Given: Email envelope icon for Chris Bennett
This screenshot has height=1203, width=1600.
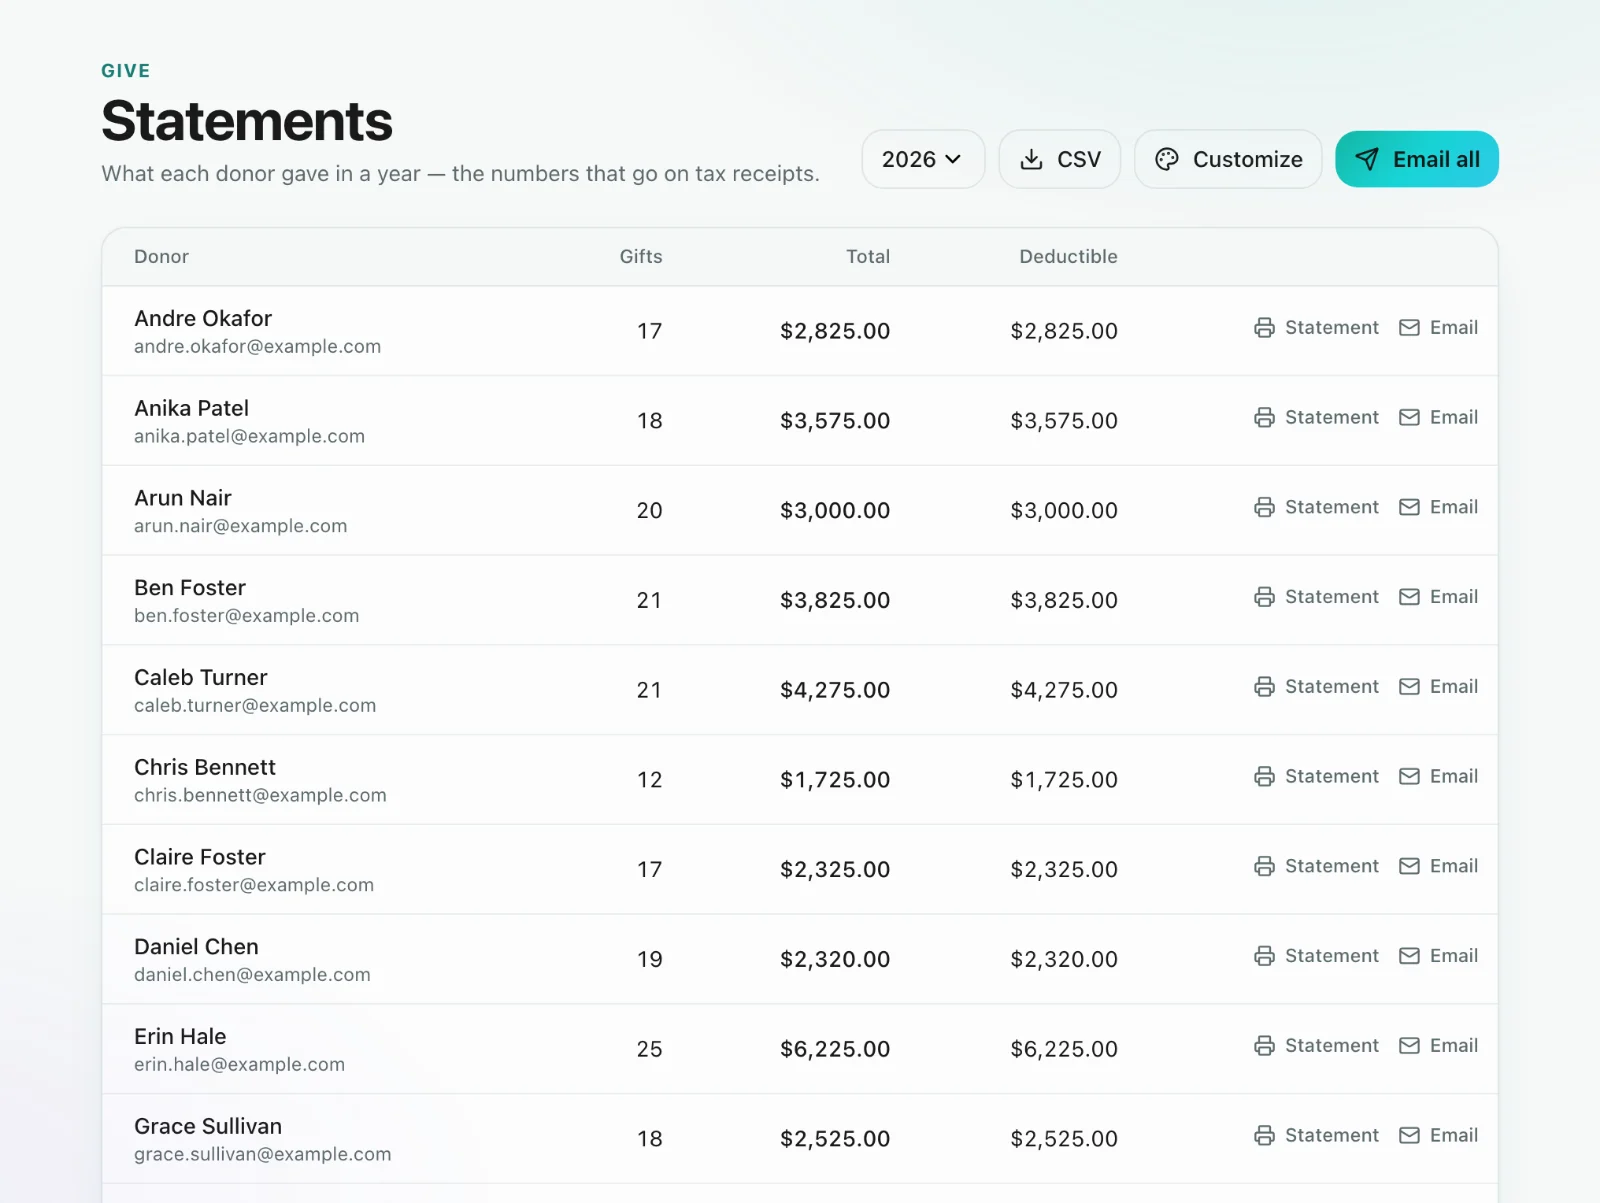Looking at the screenshot, I should (1409, 777).
